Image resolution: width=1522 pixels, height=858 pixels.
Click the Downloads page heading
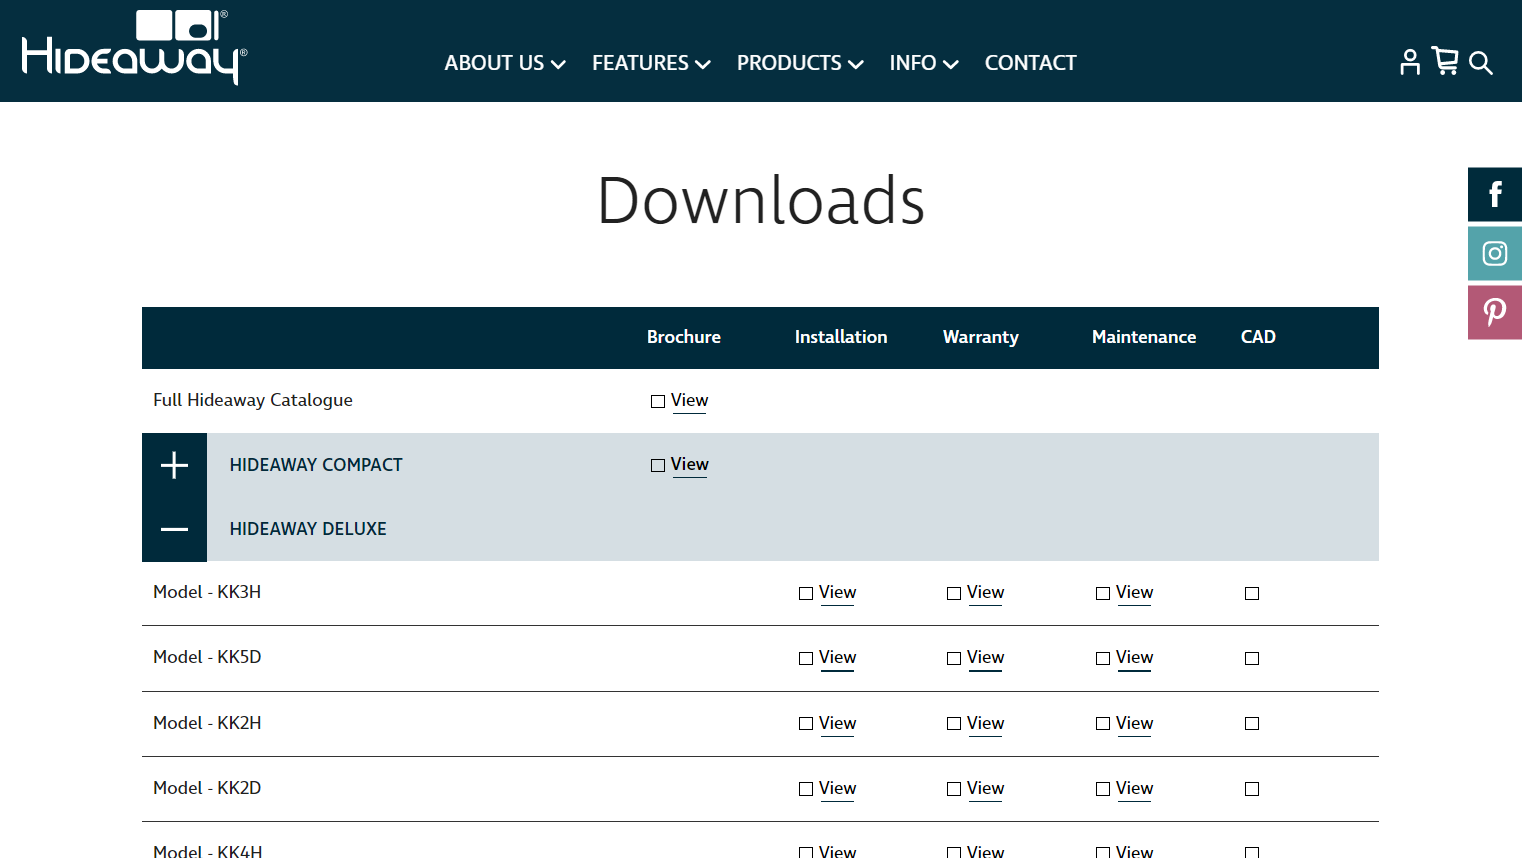coord(761,200)
